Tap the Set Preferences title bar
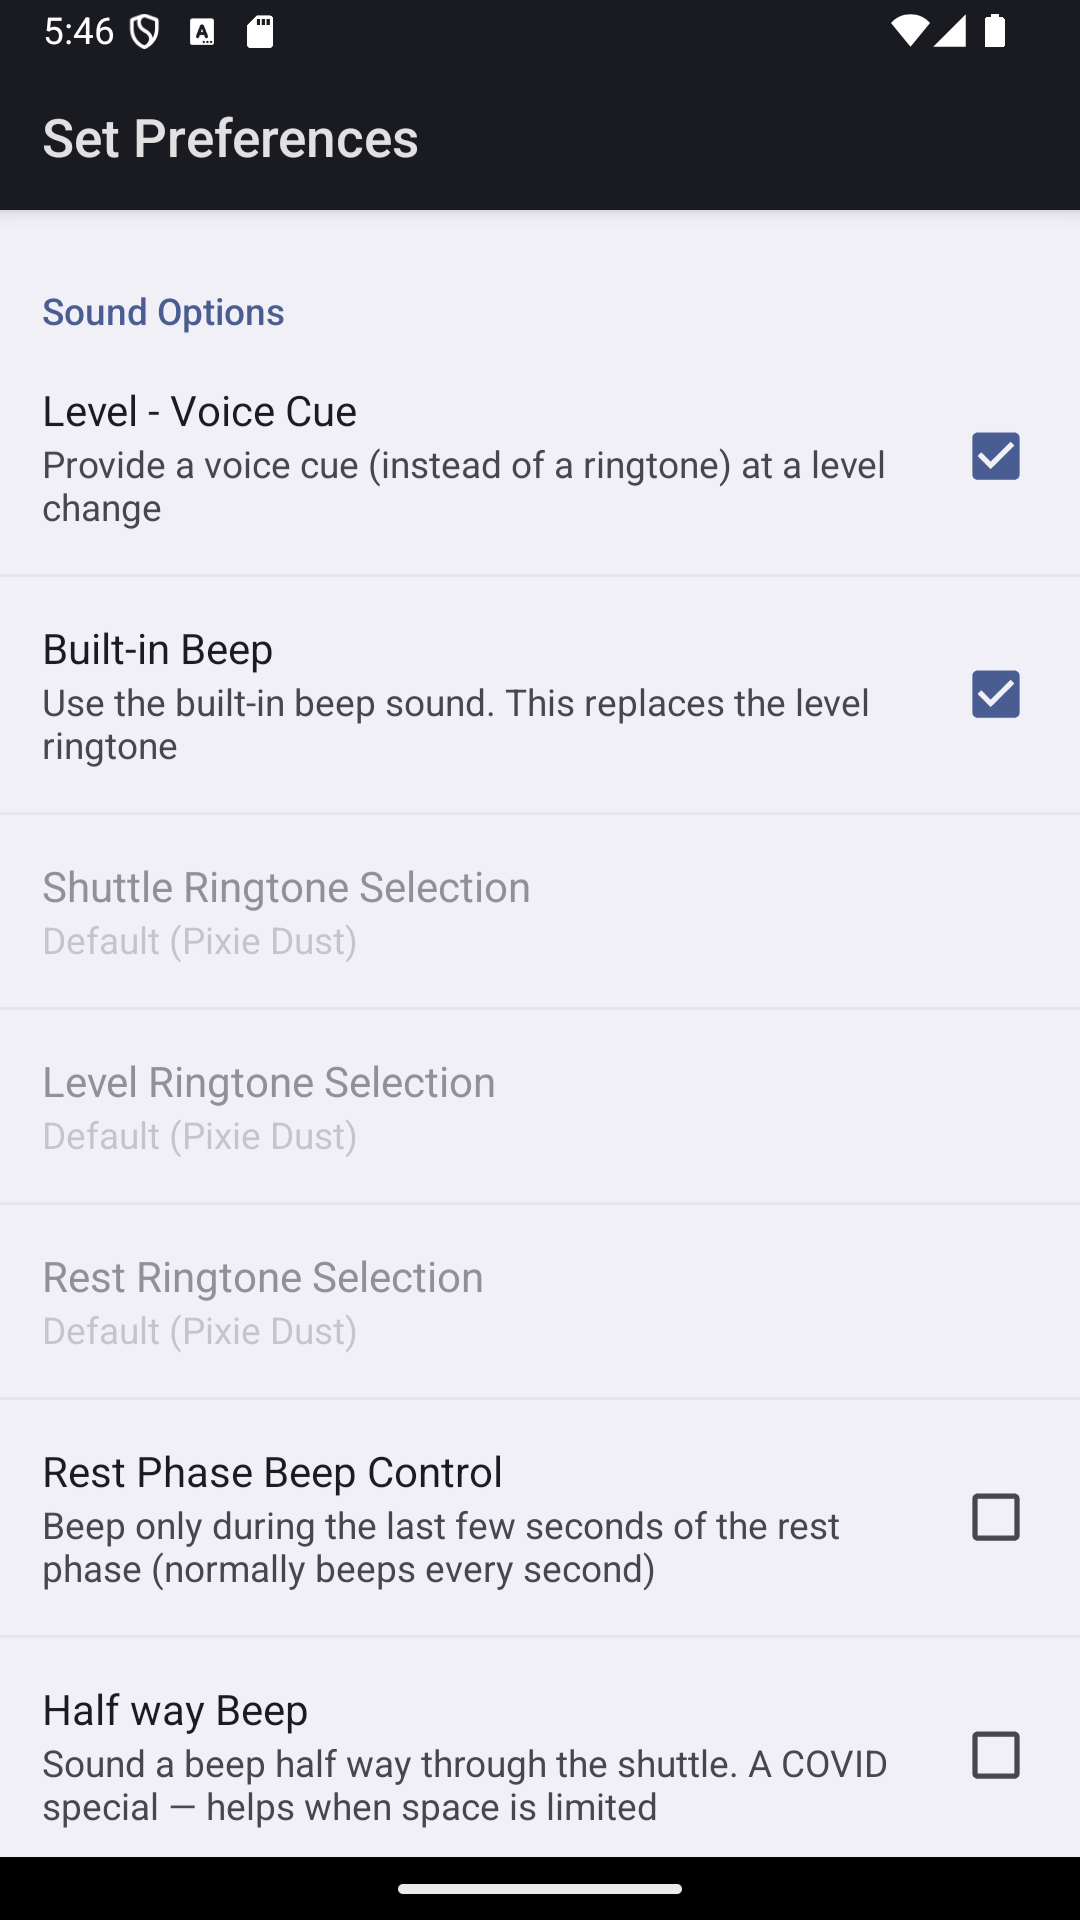This screenshot has width=1080, height=1920. click(230, 138)
